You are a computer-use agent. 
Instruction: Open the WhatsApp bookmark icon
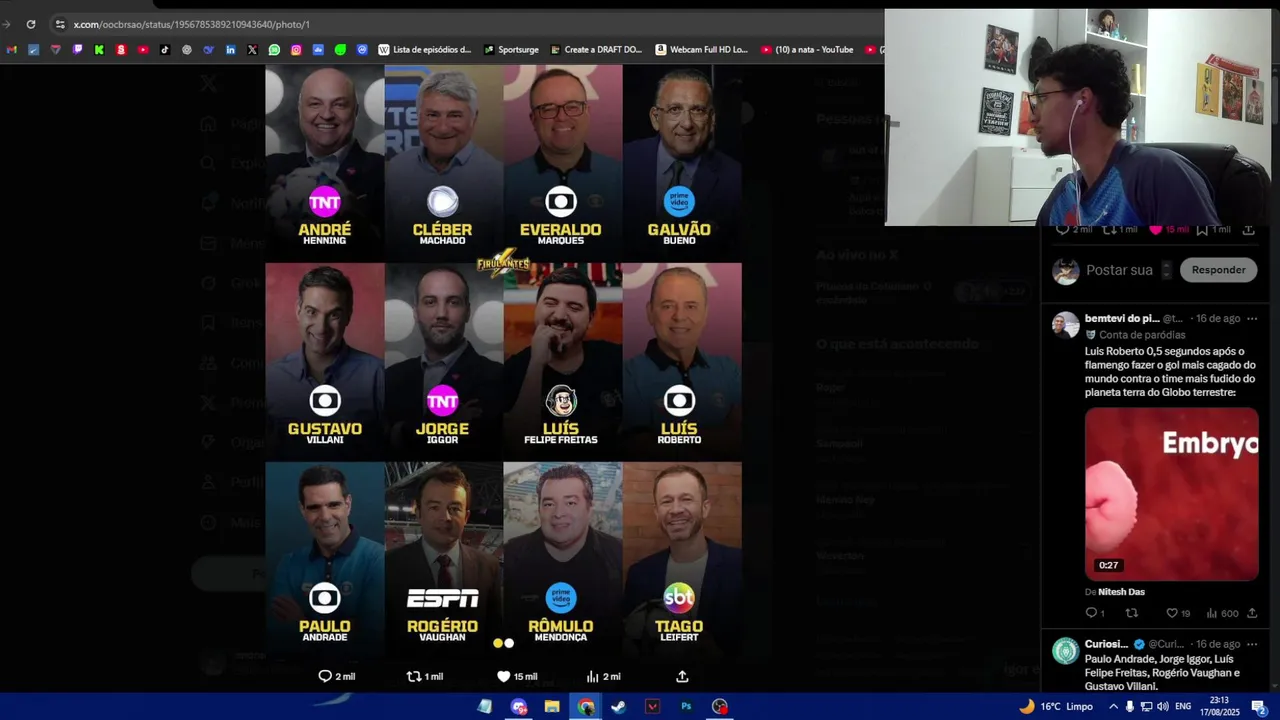pos(274,49)
